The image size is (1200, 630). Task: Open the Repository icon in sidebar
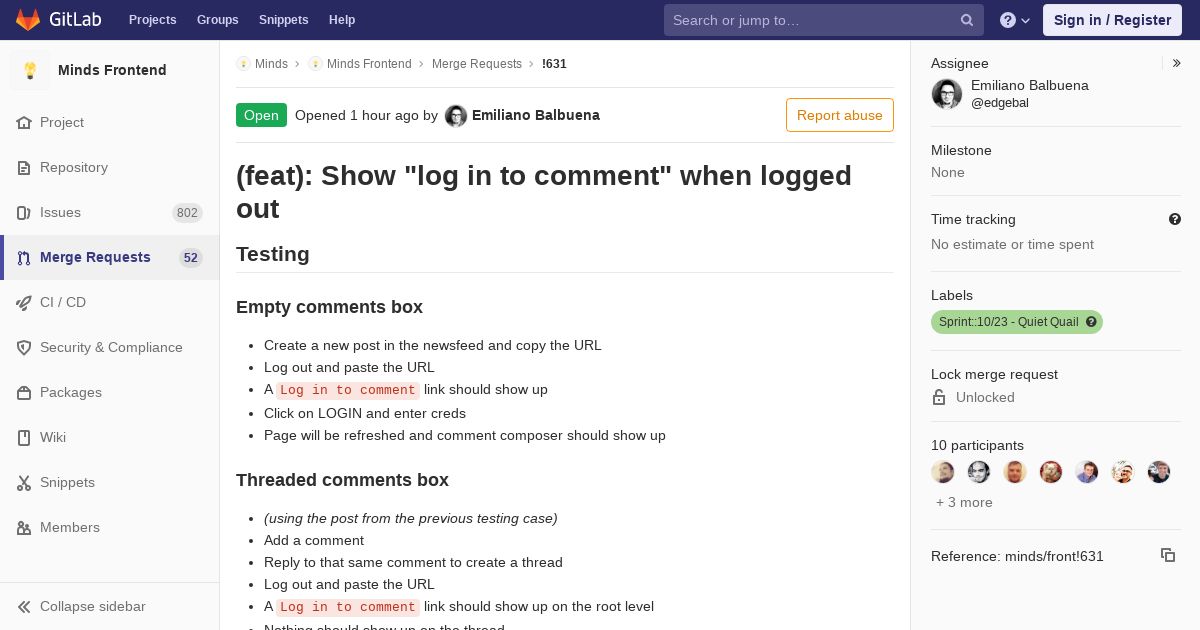click(24, 168)
